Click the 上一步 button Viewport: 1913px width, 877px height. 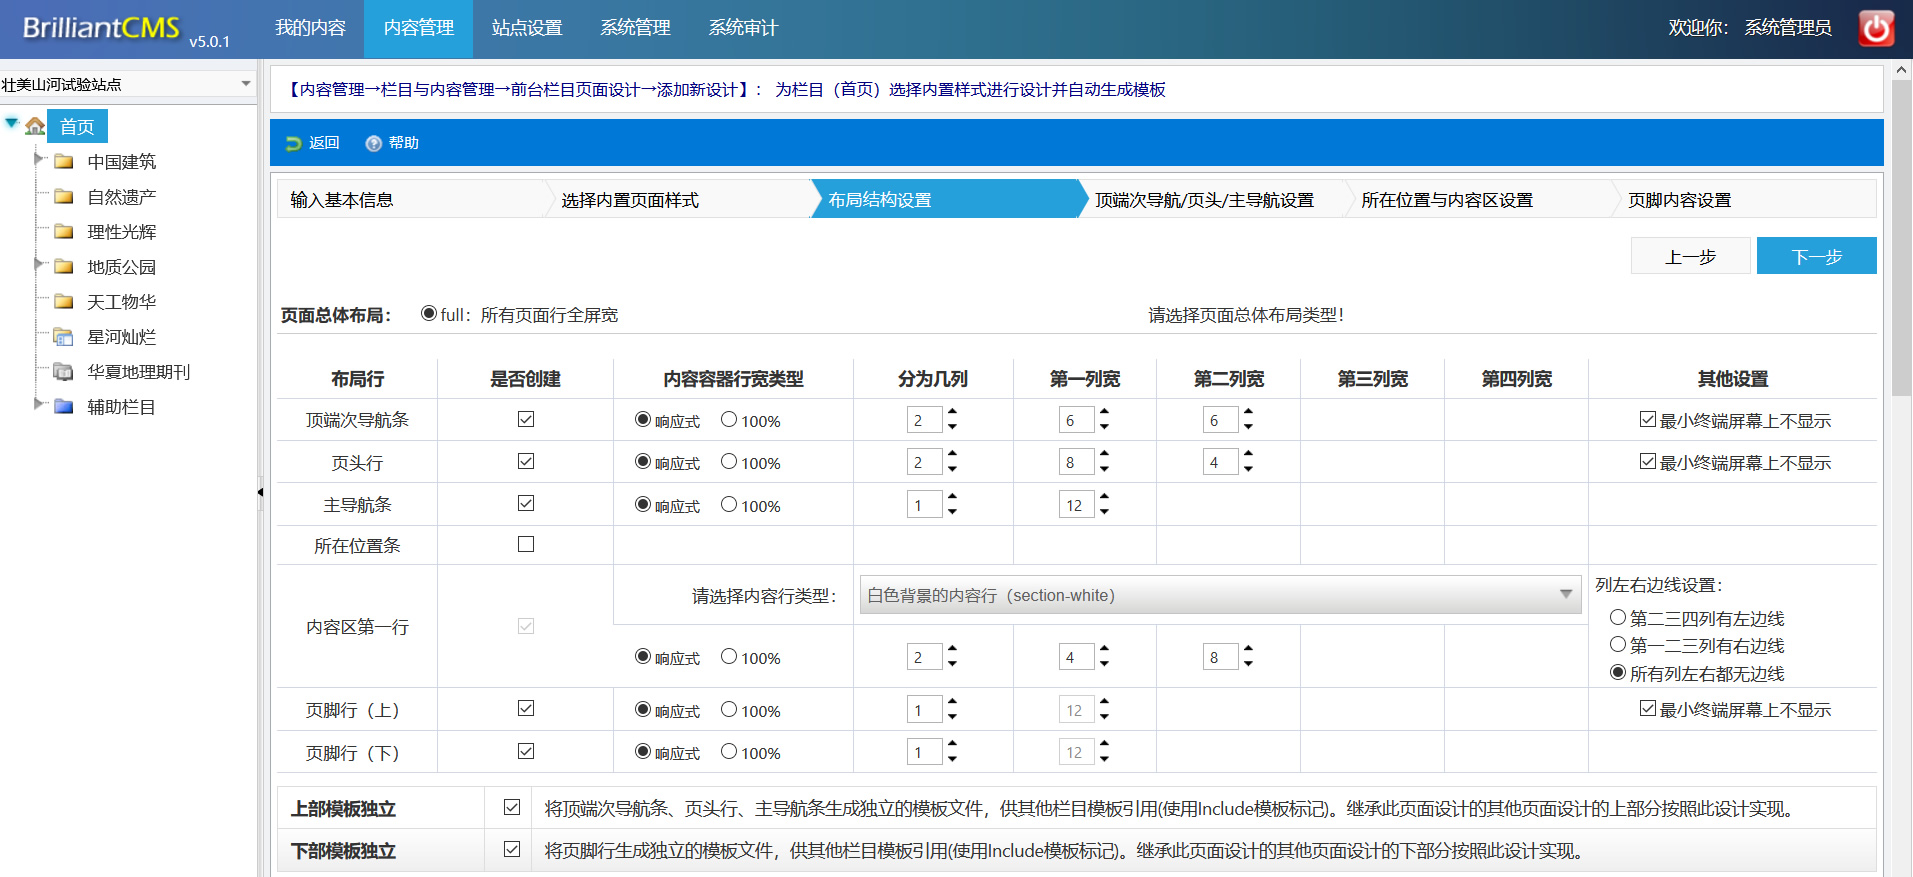(x=1690, y=256)
